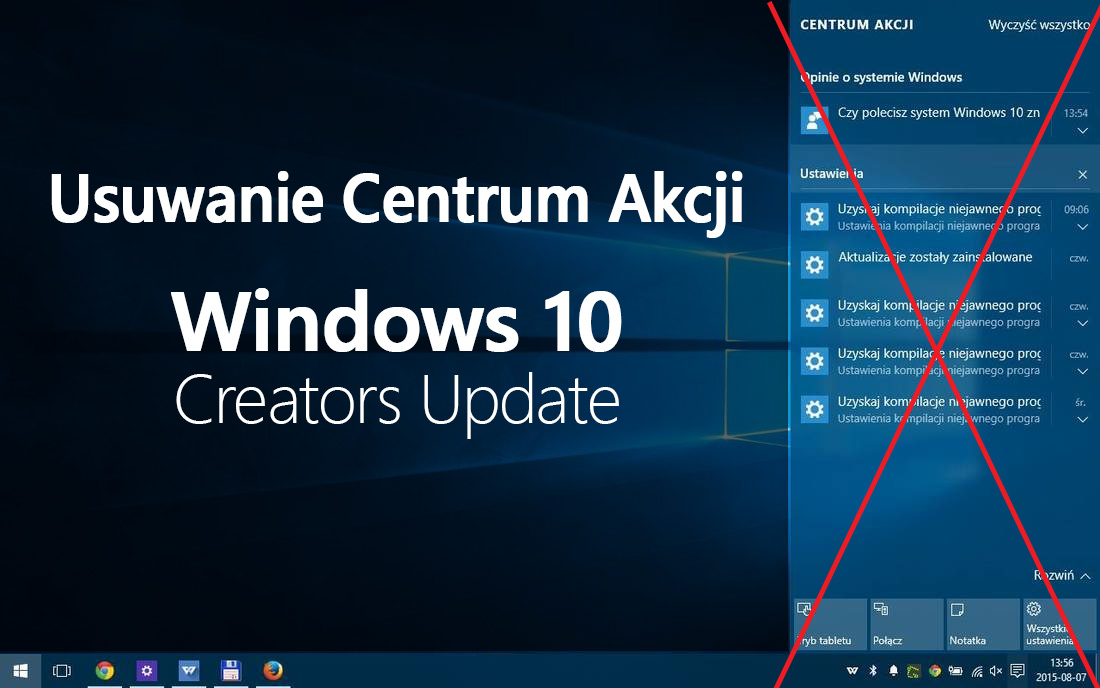1100x688 pixels.
Task: Click Rozwiń above the quick actions
Action: point(1061,576)
